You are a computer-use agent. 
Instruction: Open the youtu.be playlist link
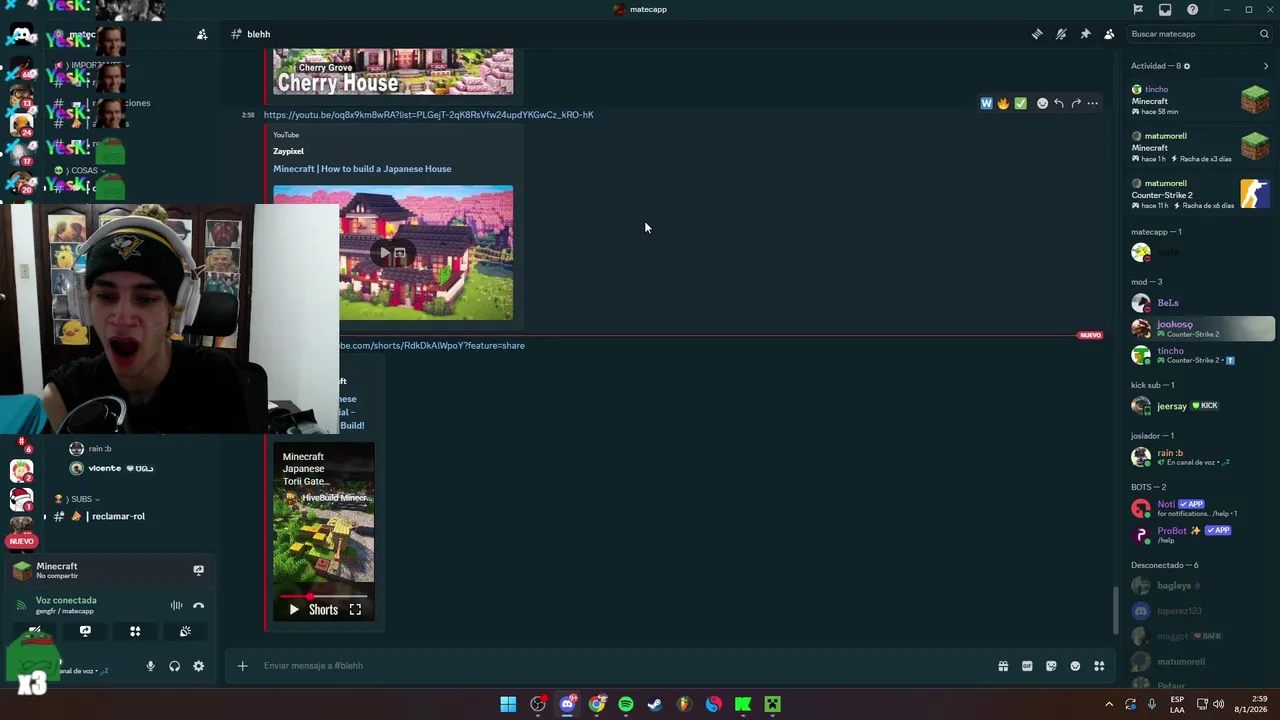(x=428, y=115)
